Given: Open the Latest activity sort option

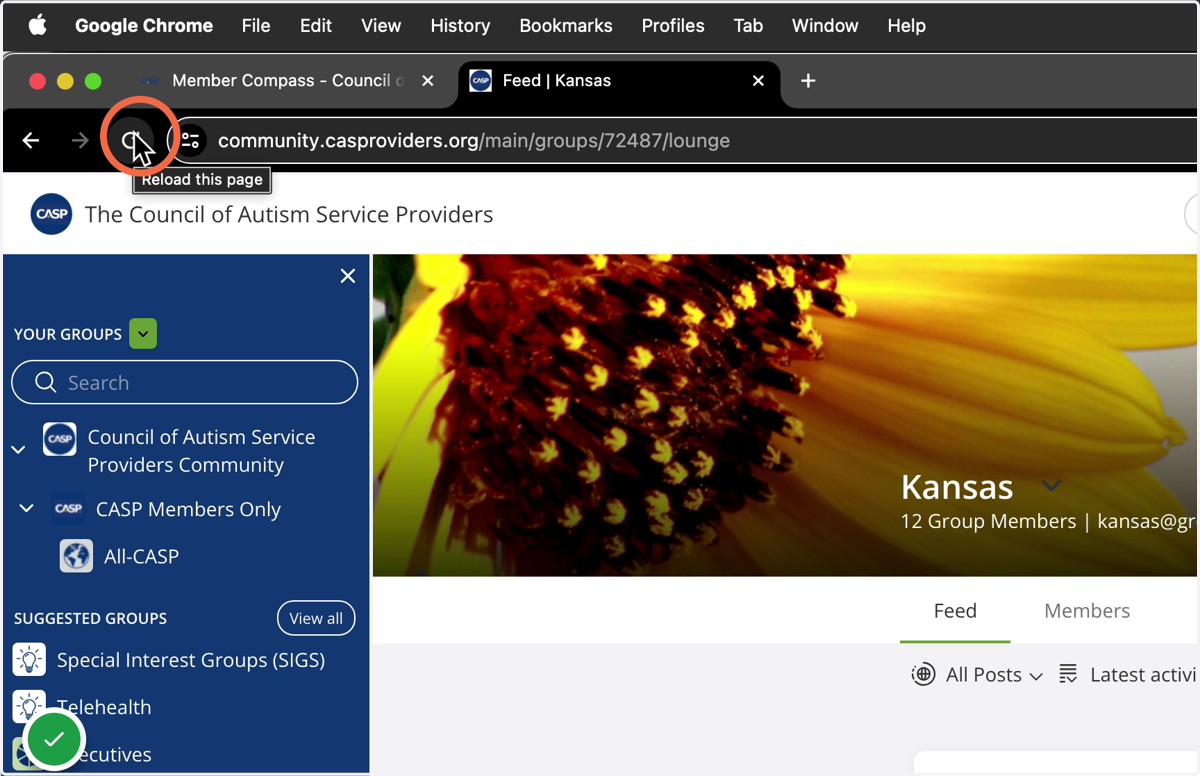Looking at the screenshot, I should (1129, 675).
